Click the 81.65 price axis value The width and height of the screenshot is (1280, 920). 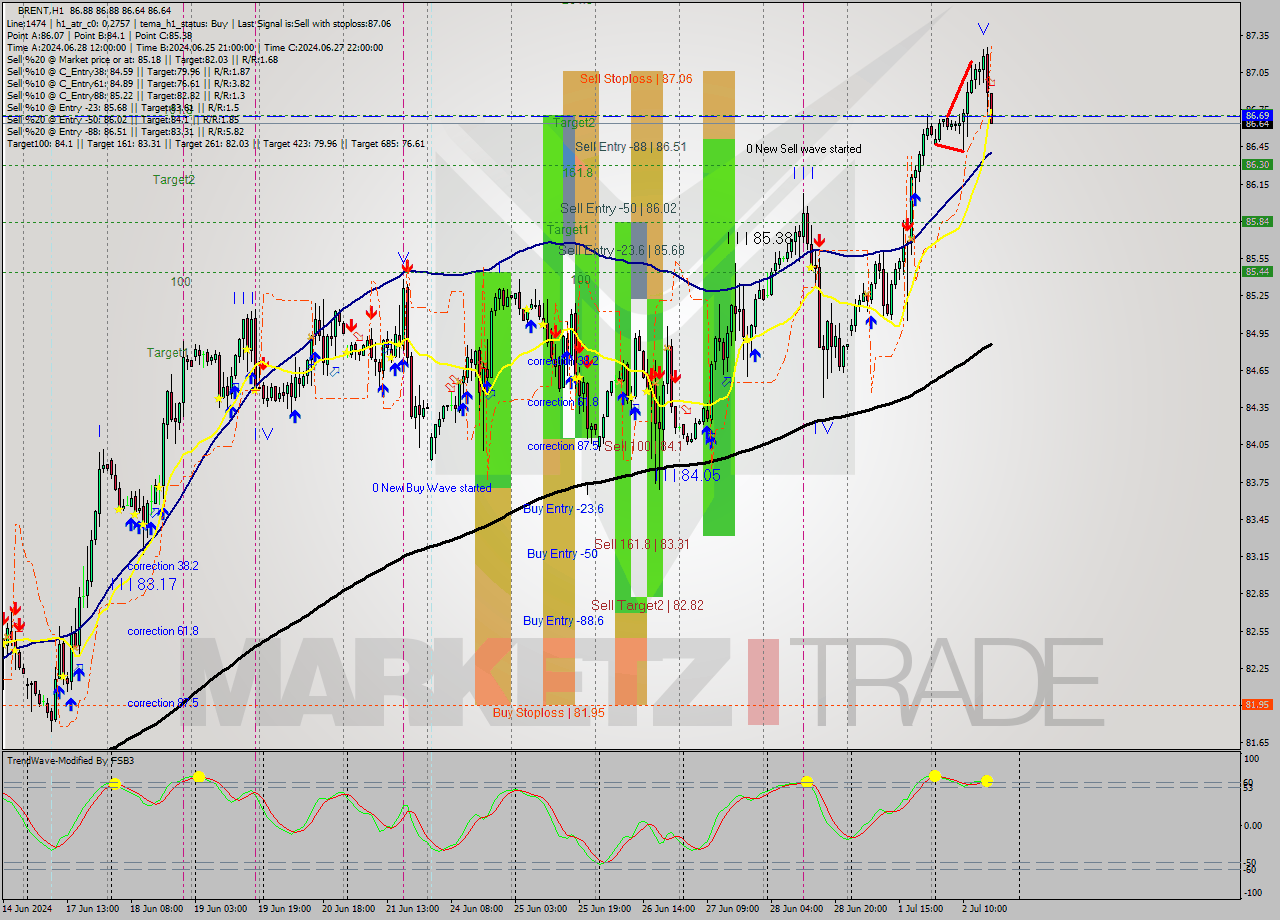(1258, 742)
